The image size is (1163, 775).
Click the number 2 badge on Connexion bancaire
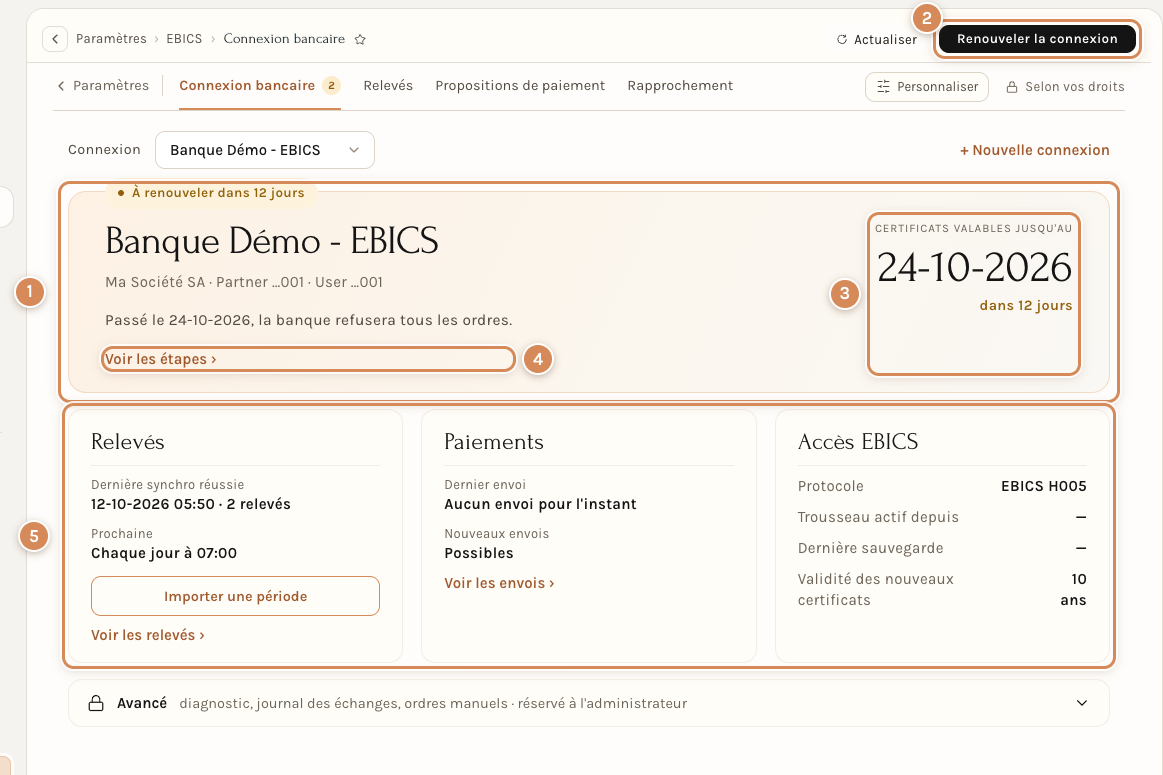click(x=332, y=85)
